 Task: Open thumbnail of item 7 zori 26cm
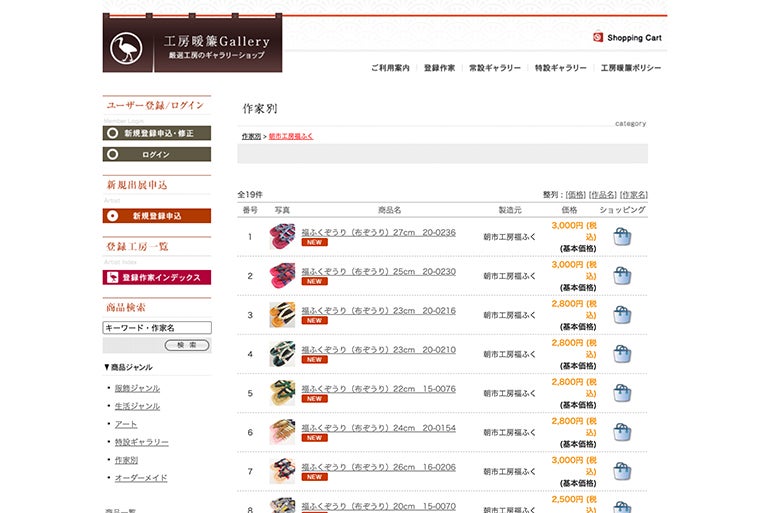coord(282,471)
